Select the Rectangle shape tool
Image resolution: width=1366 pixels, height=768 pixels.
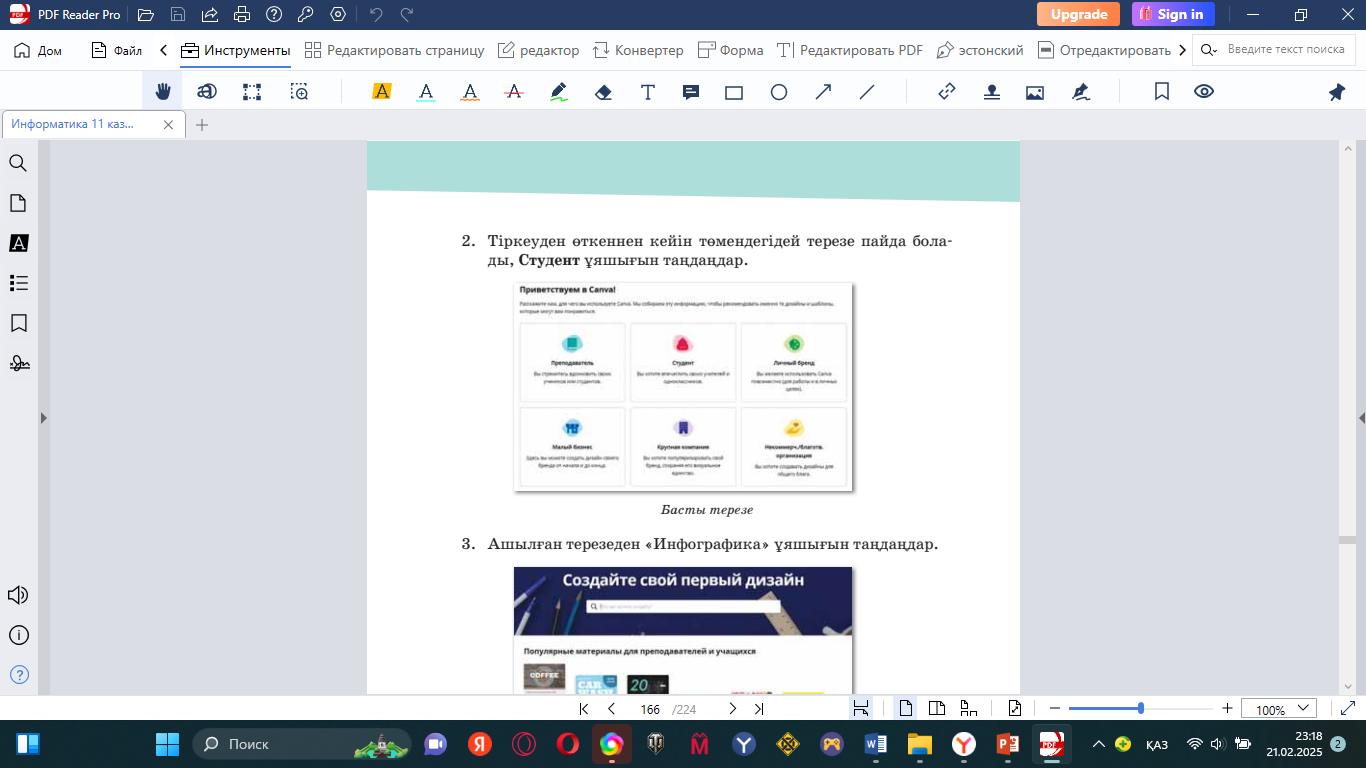click(734, 92)
